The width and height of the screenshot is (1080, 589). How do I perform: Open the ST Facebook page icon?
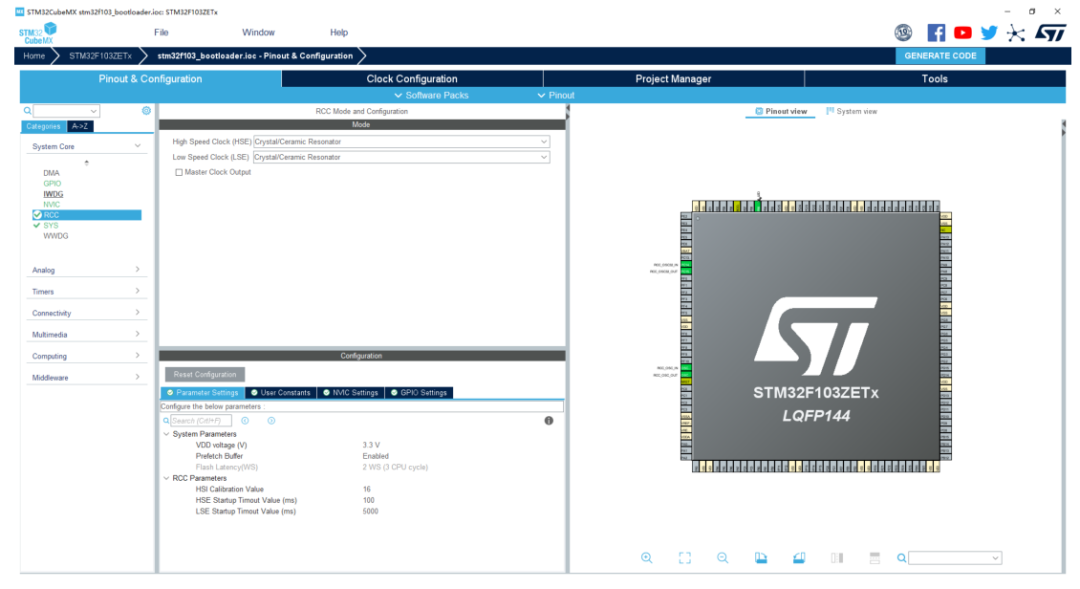coord(936,32)
